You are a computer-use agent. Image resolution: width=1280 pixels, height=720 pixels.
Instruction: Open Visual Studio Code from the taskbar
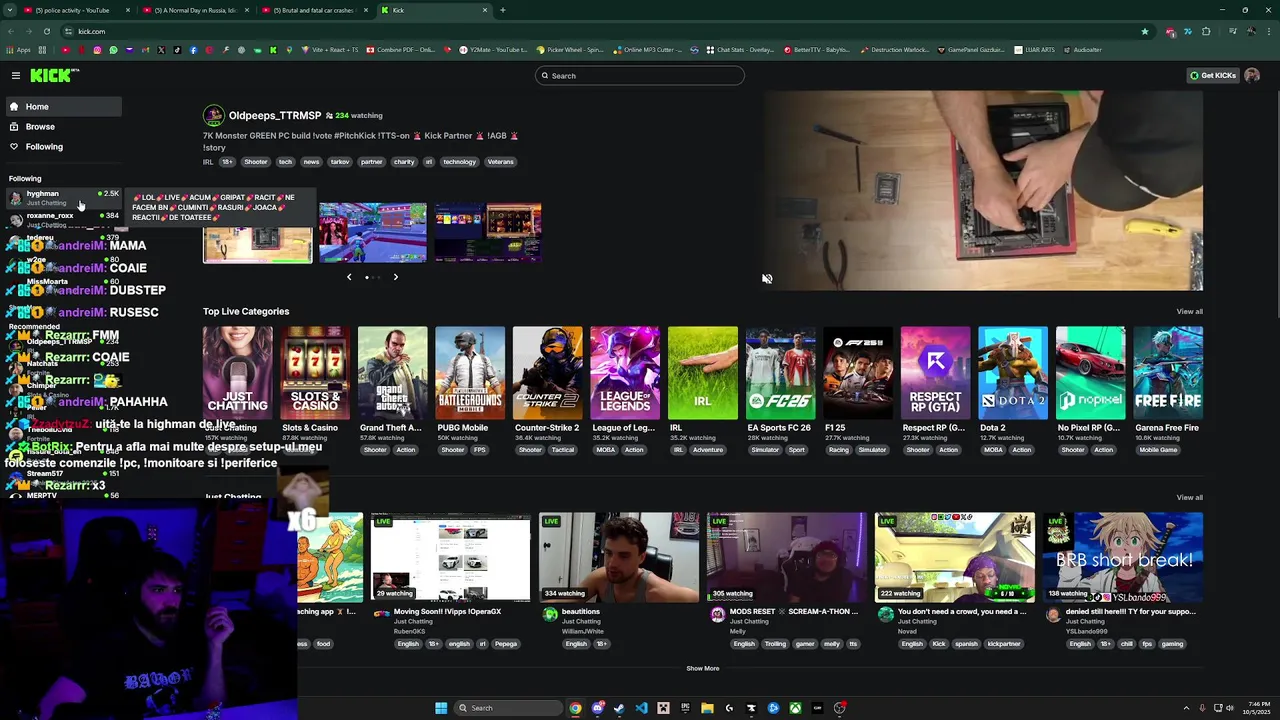(641, 708)
